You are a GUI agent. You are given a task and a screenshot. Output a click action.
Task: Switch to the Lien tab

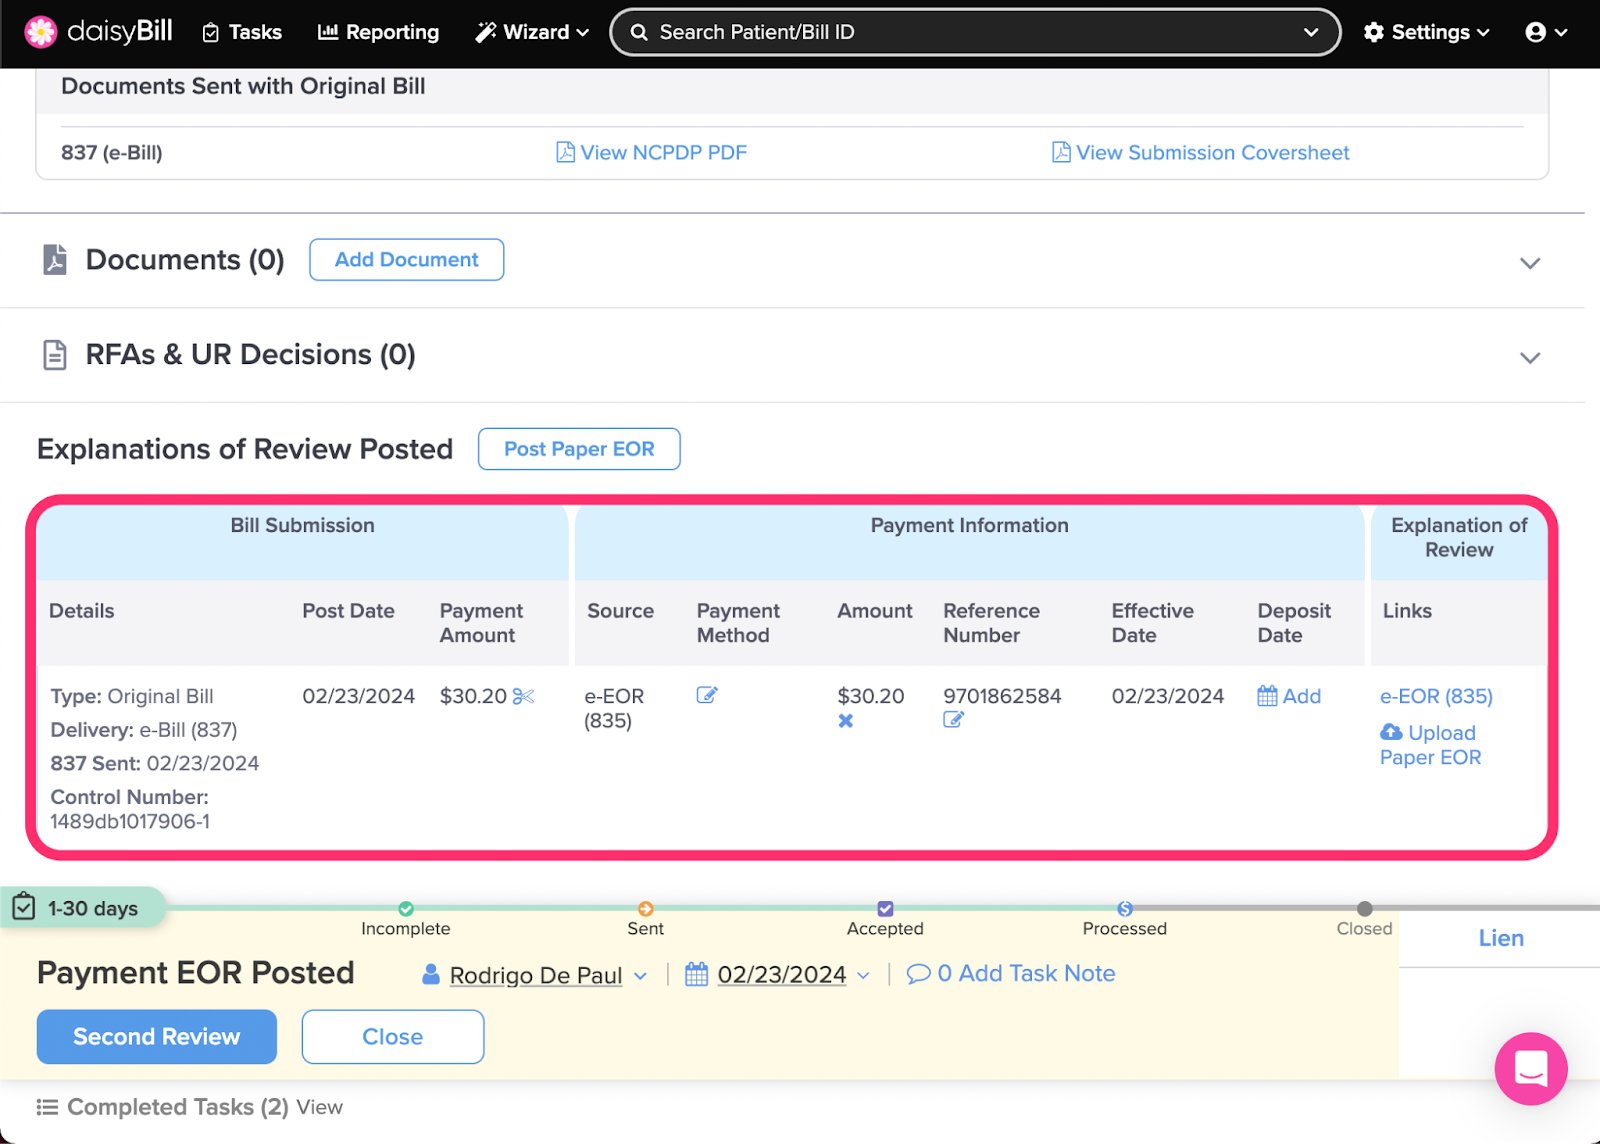[1501, 938]
